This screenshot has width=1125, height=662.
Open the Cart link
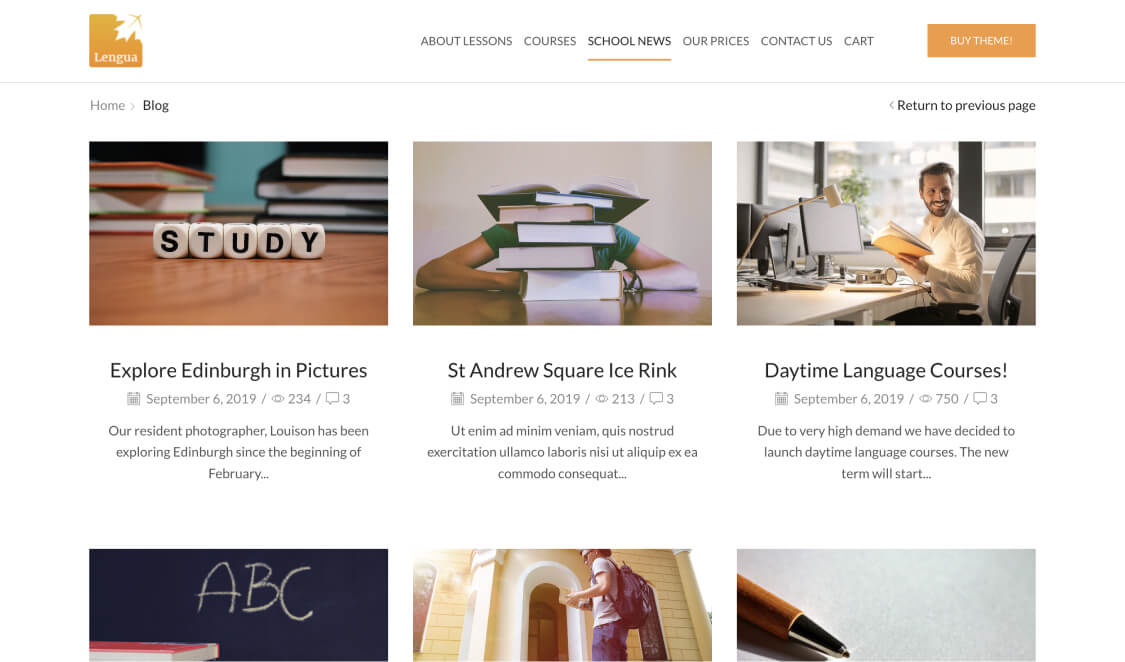859,41
